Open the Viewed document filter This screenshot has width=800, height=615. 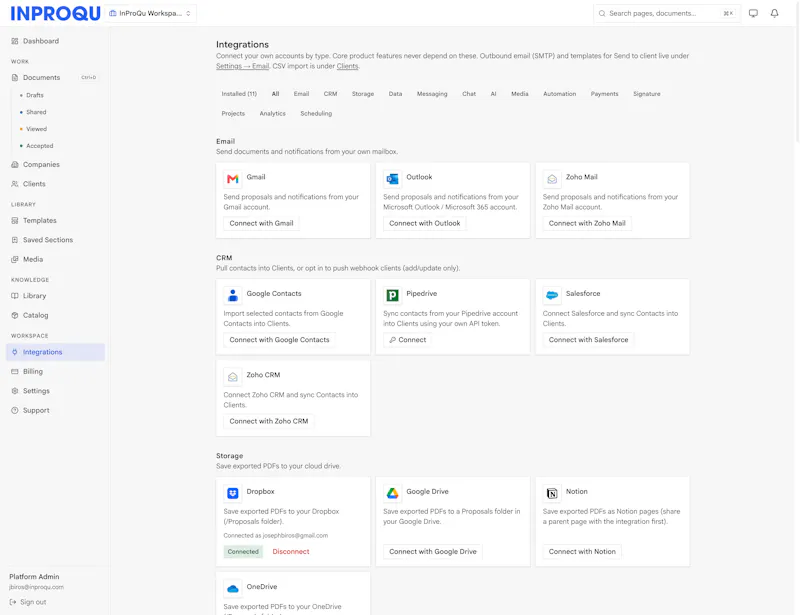click(x=36, y=129)
